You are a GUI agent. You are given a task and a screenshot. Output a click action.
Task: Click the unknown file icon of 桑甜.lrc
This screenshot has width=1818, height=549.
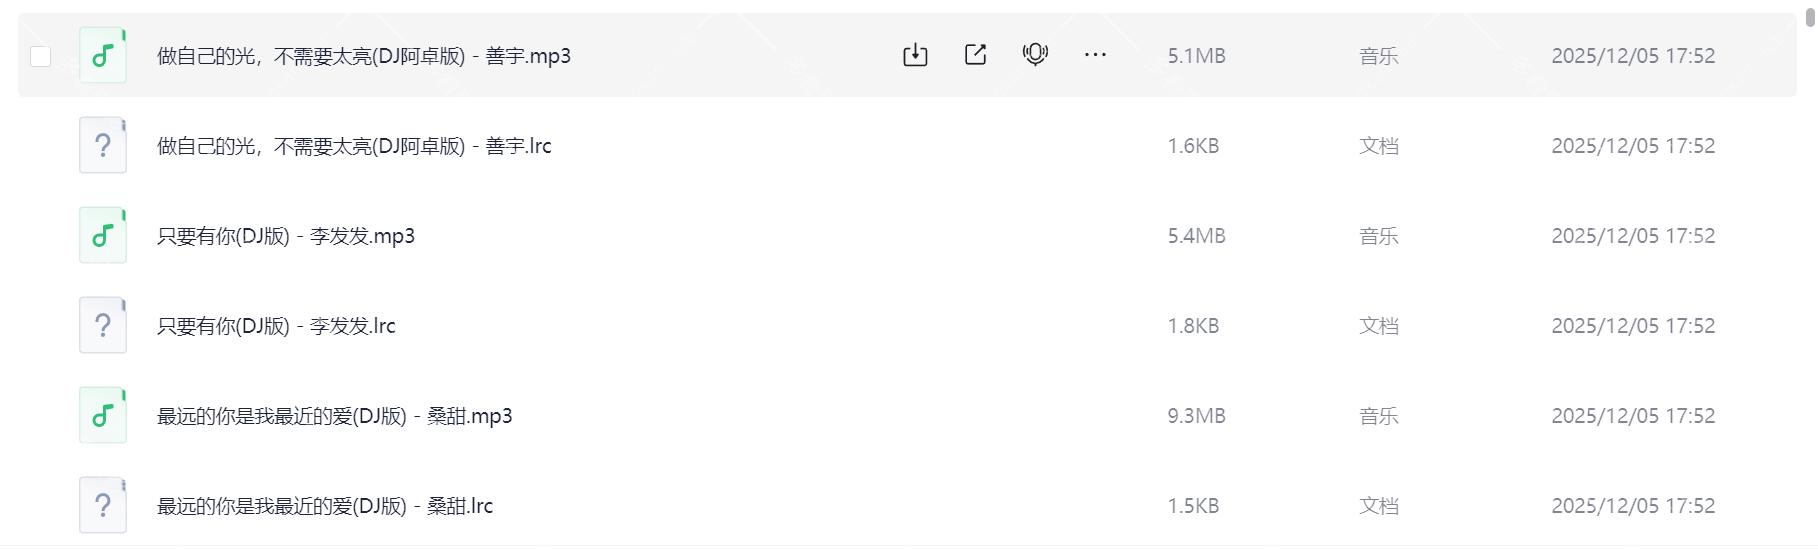pos(103,506)
